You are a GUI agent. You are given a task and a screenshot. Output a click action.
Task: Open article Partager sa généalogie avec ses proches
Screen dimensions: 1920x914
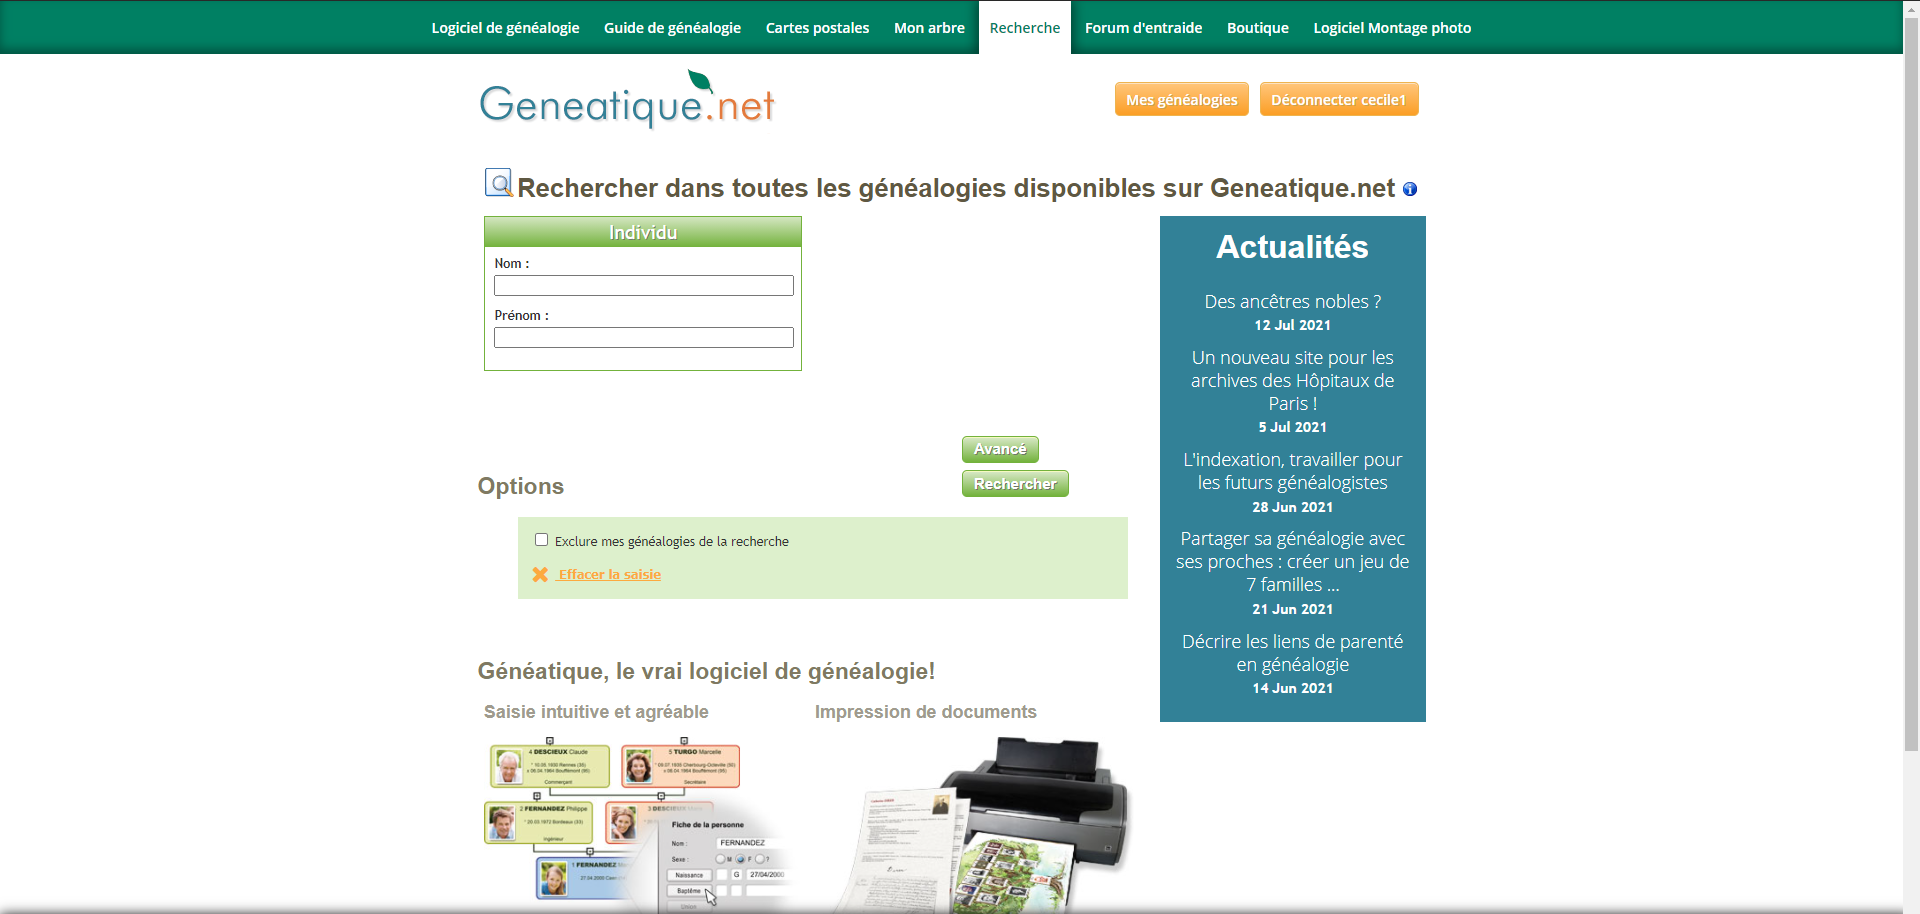1292,561
